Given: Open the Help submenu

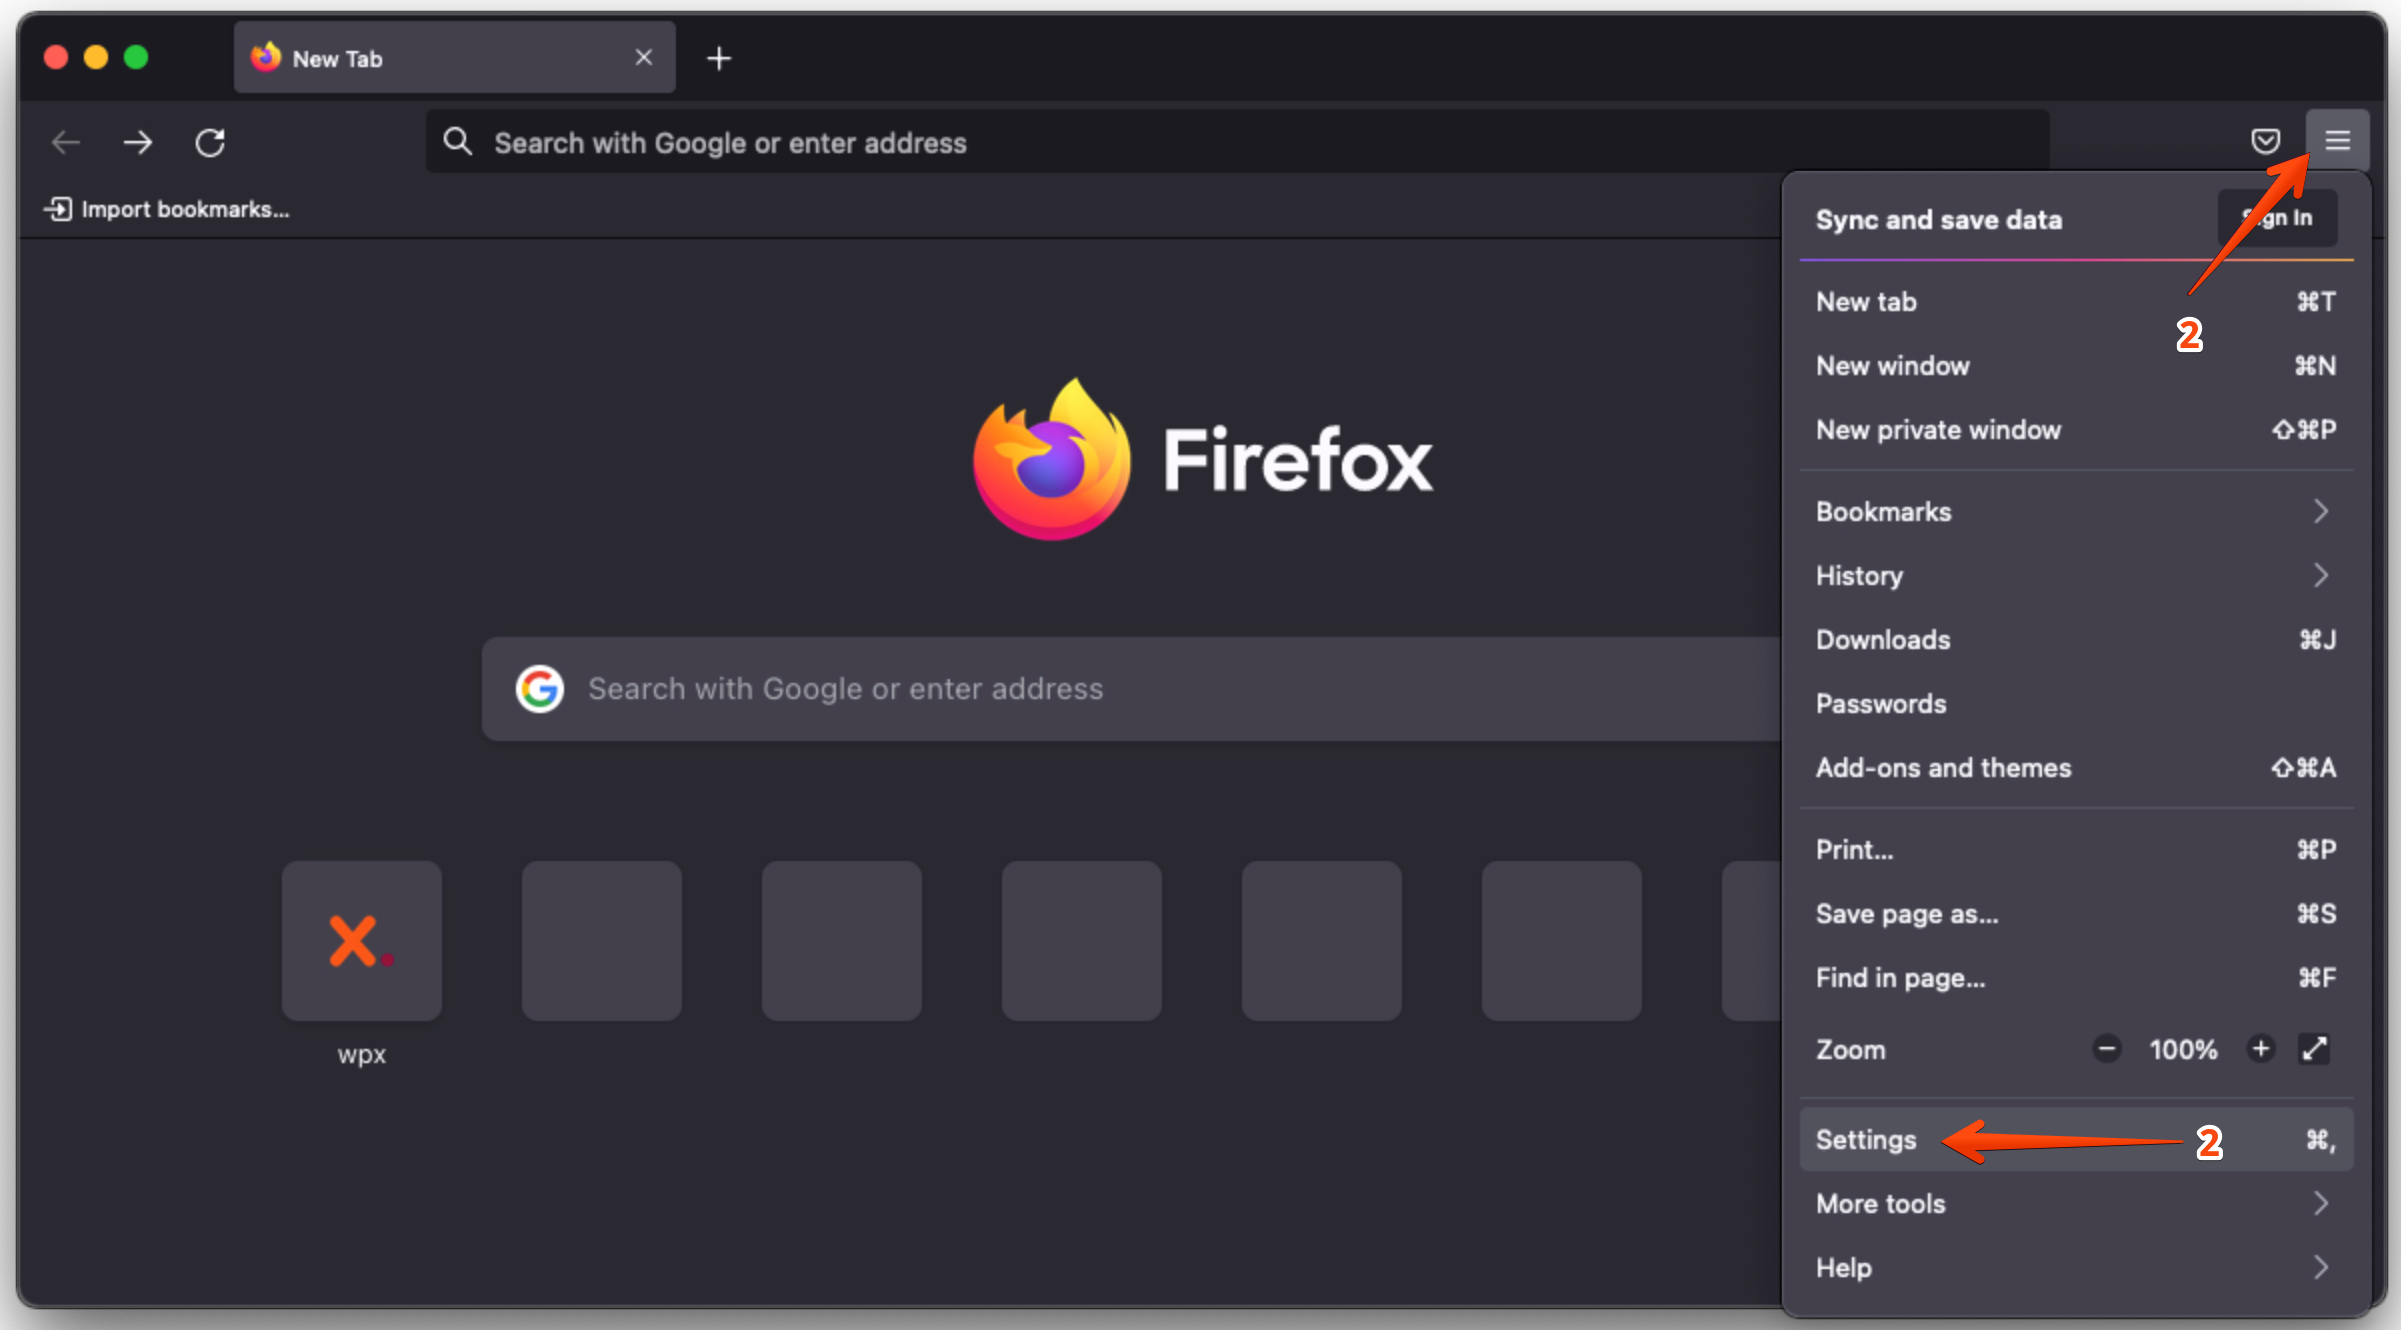Looking at the screenshot, I should coord(2075,1268).
